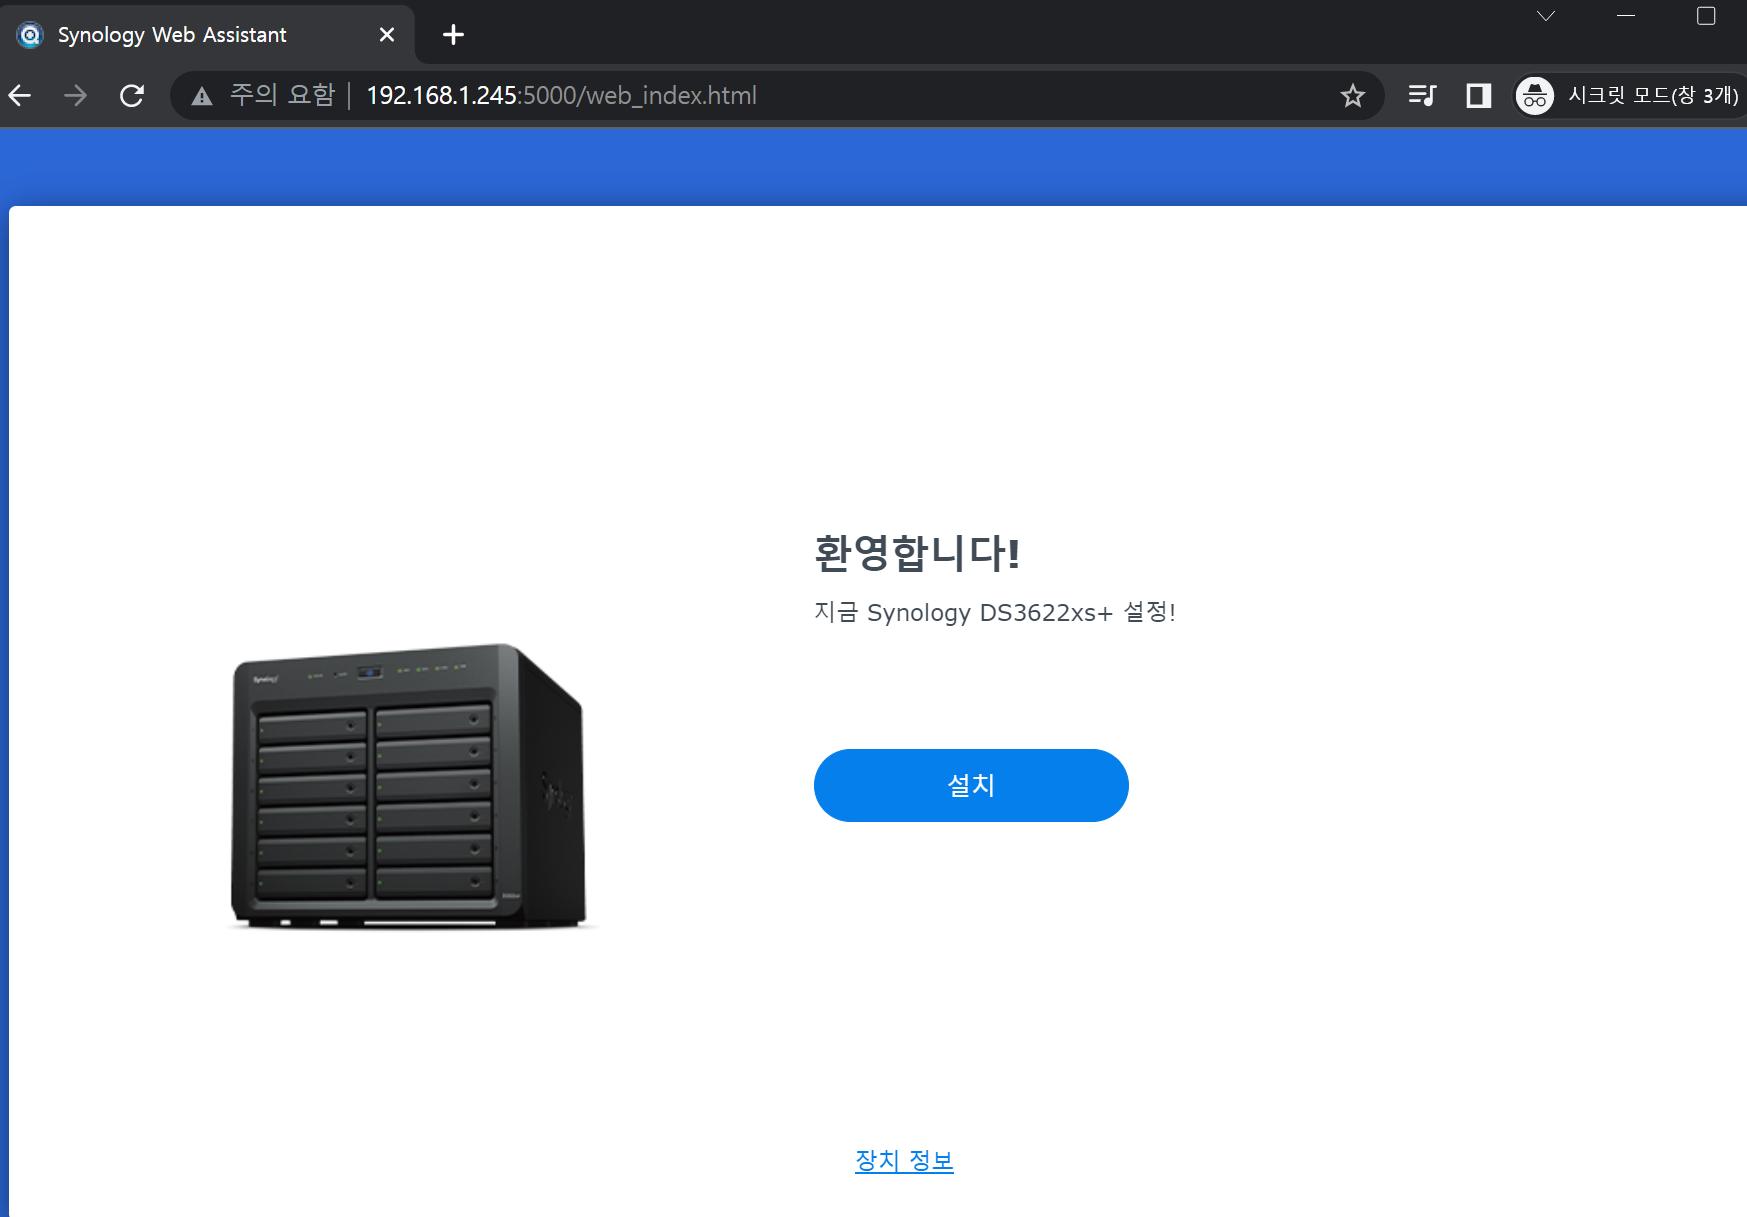The width and height of the screenshot is (1747, 1217).
Task: Click the incognito mode hat icon
Action: (1535, 96)
